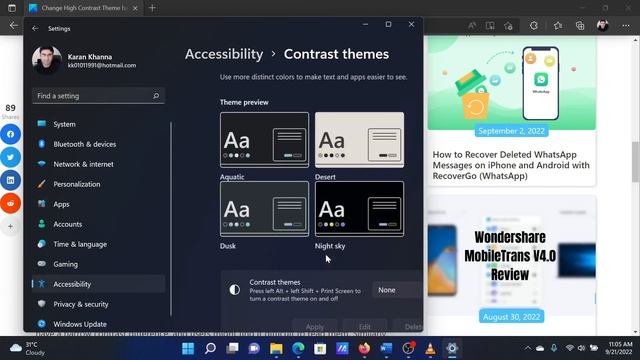This screenshot has height=360, width=640.
Task: Select the Night sky theme preview
Action: click(x=360, y=209)
